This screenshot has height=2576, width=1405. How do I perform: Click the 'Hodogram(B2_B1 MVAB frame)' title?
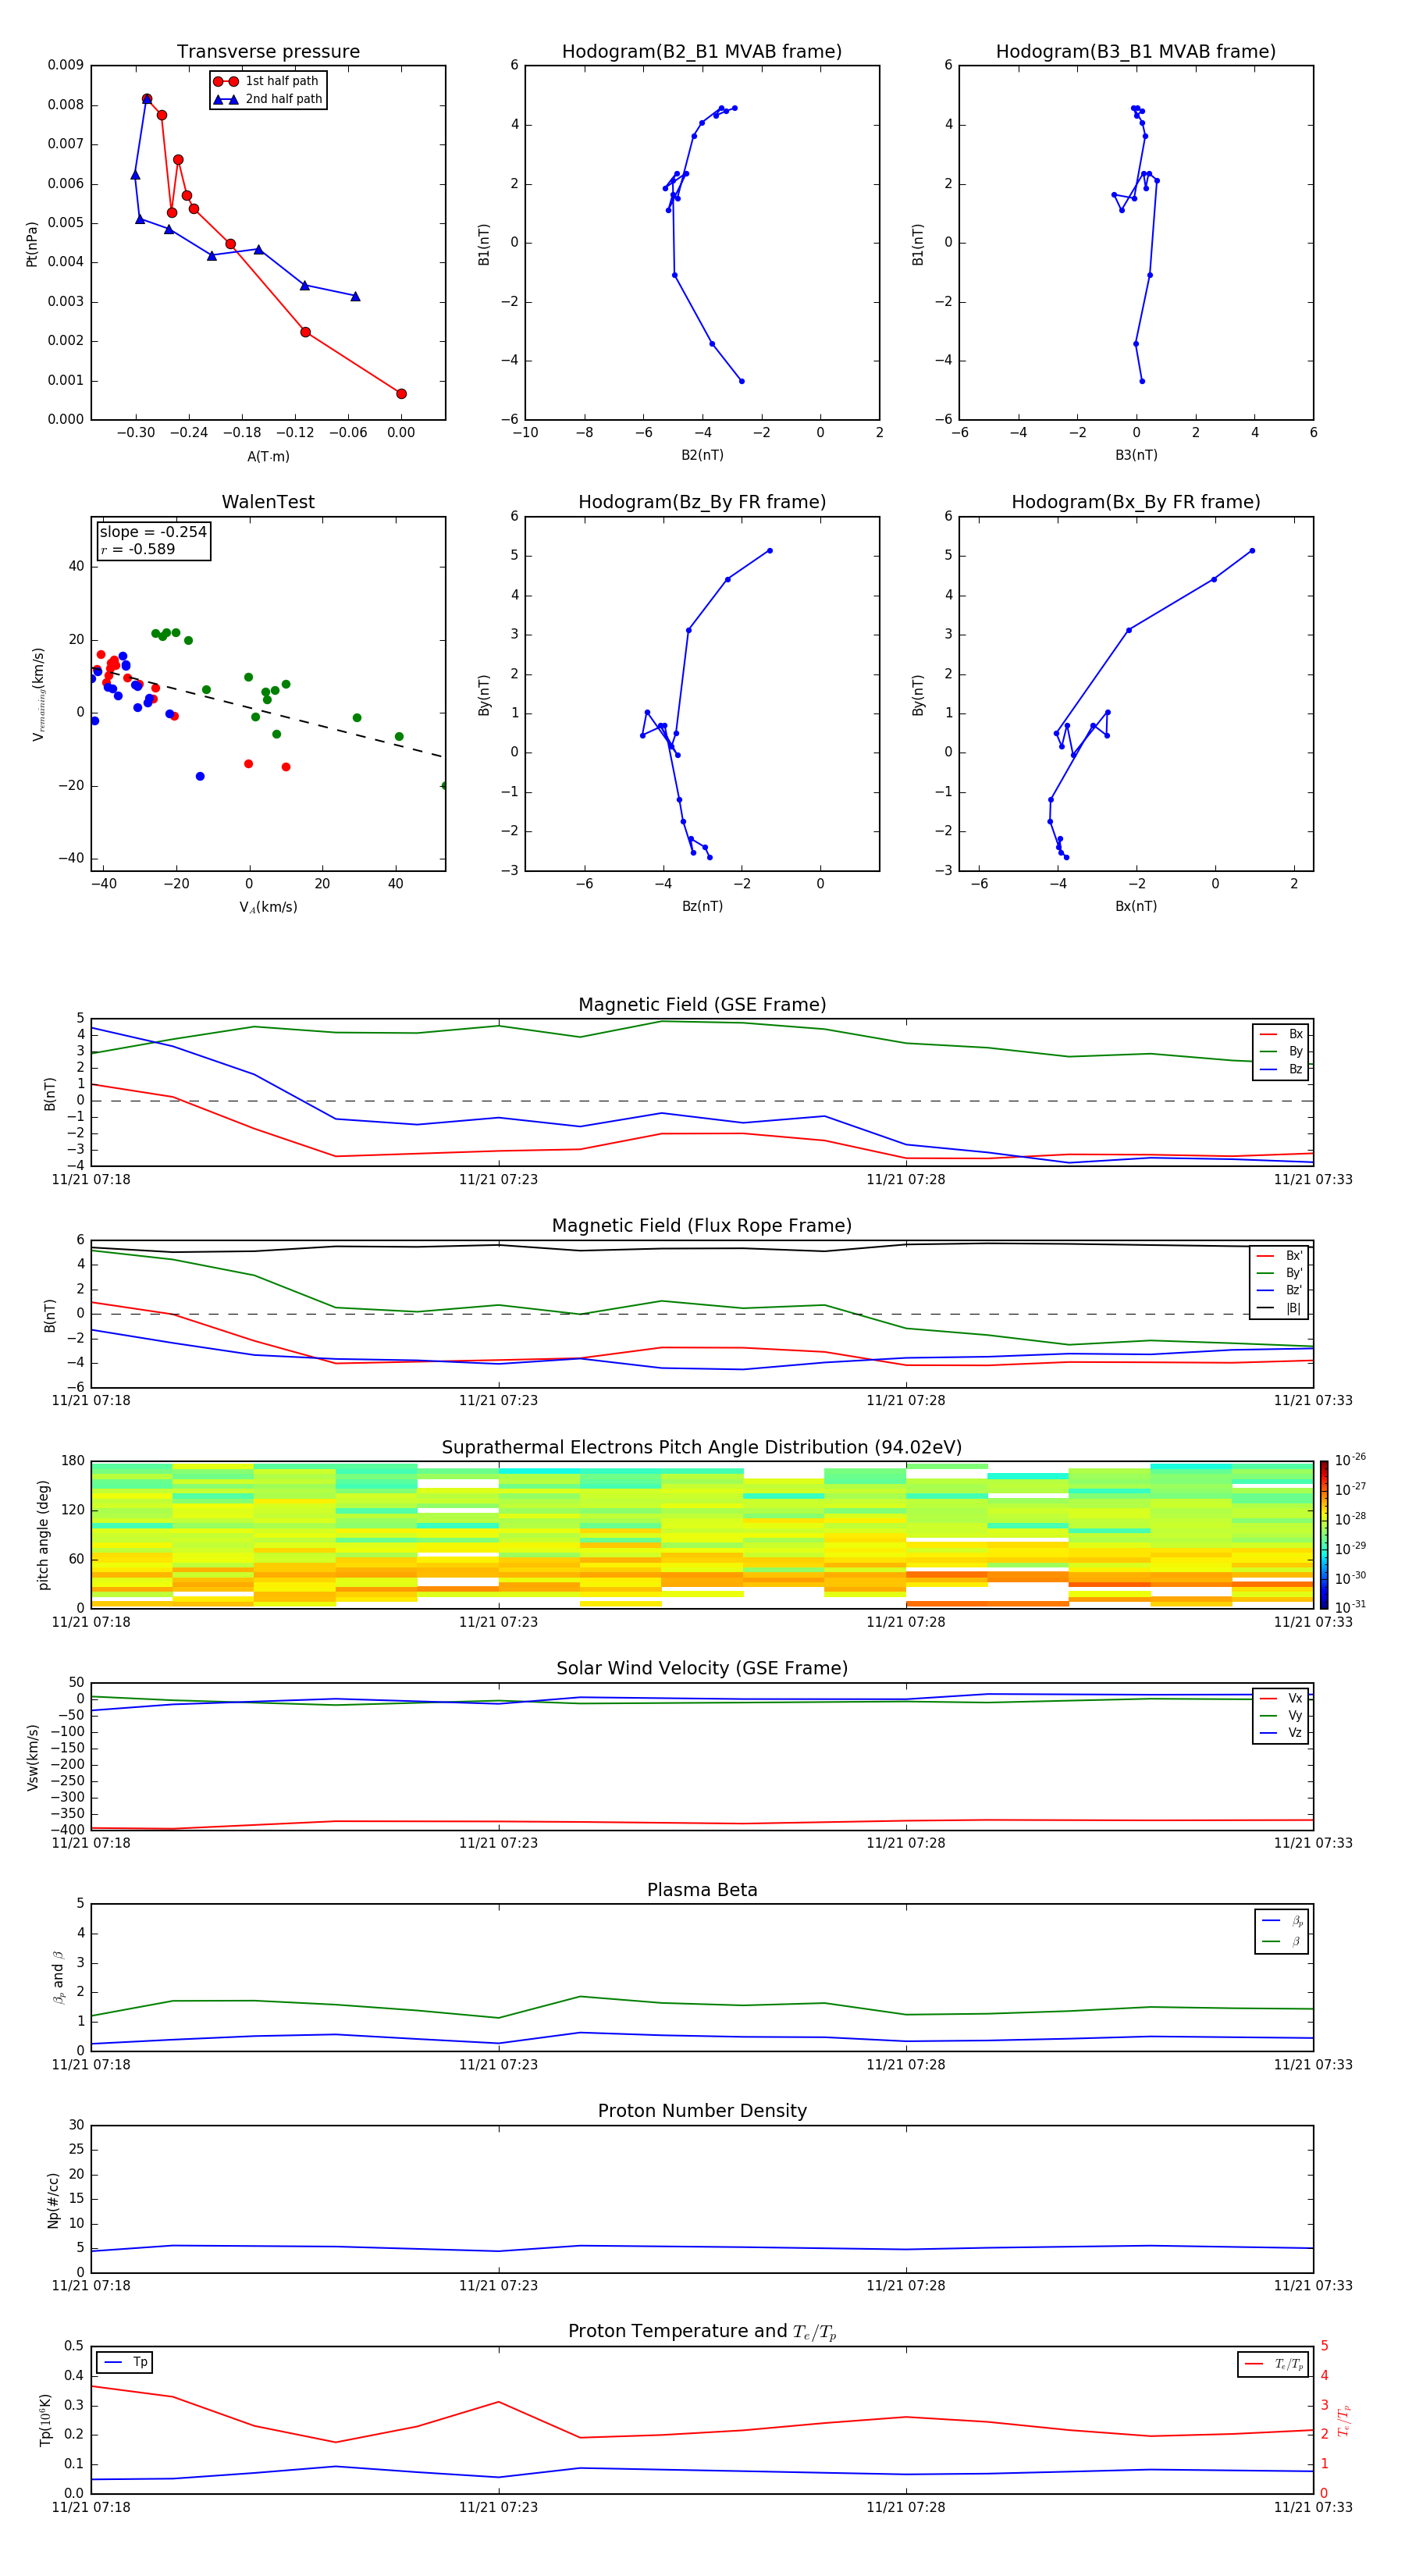[x=702, y=52]
